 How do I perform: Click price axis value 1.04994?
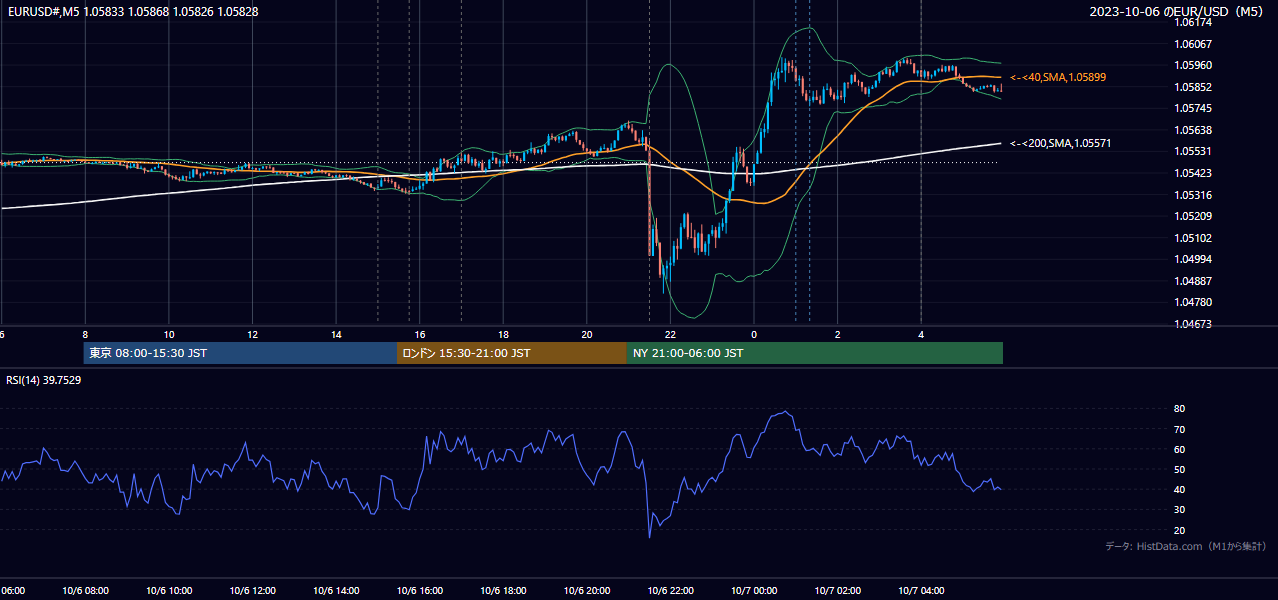(1192, 259)
